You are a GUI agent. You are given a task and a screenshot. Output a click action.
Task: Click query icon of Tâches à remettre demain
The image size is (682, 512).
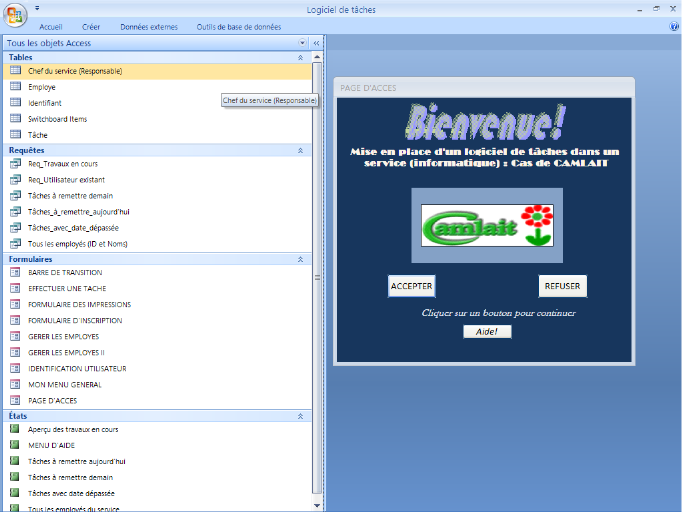pyautogui.click(x=15, y=195)
